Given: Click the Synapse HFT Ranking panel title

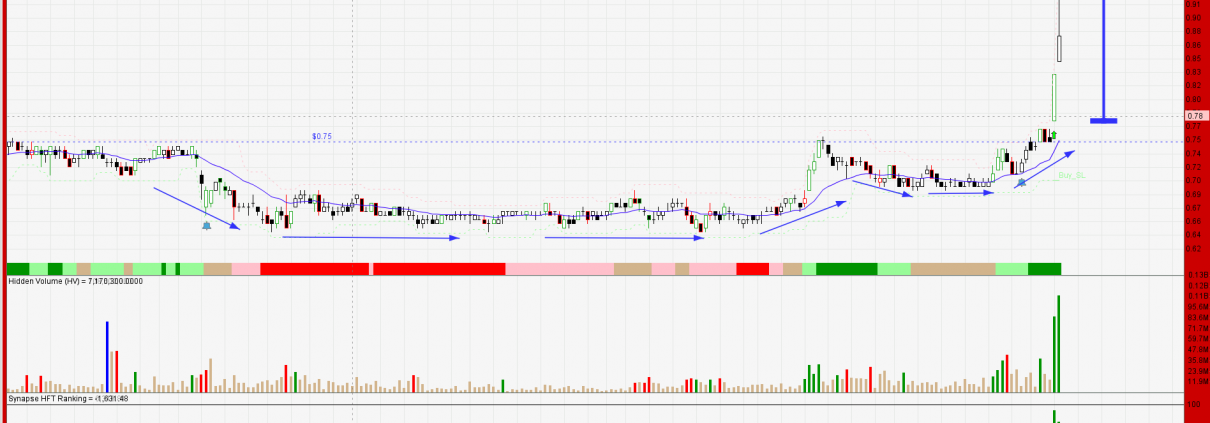Looking at the screenshot, I should tap(68, 399).
